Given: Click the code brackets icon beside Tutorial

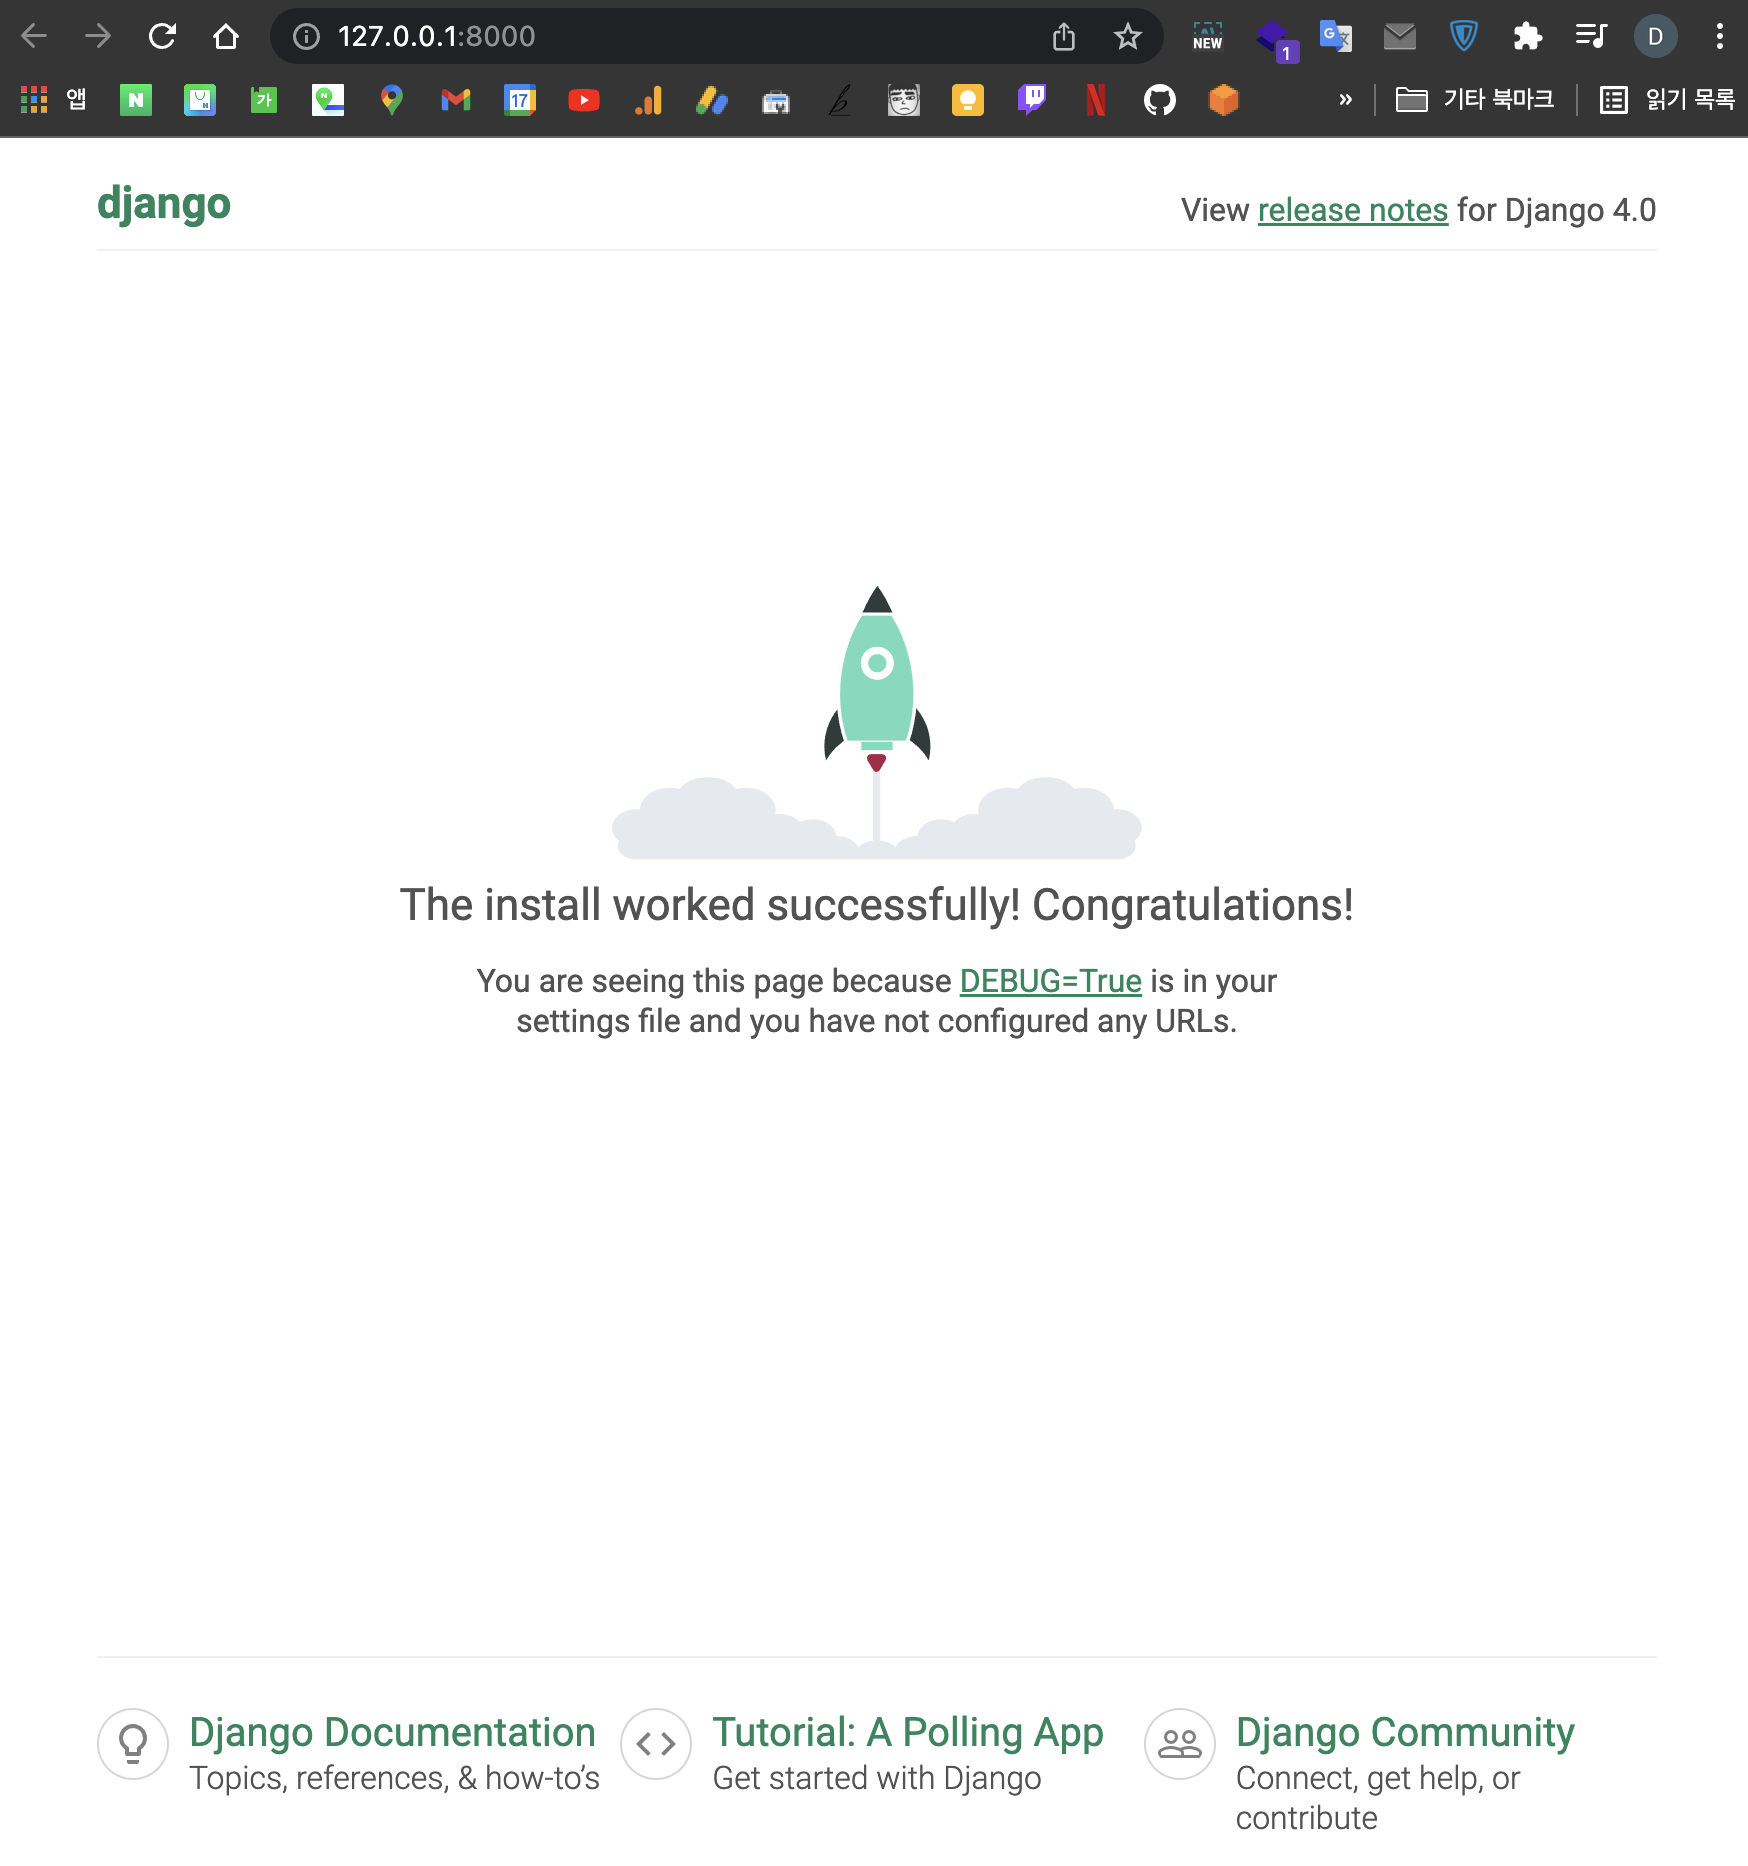Looking at the screenshot, I should (x=656, y=1744).
